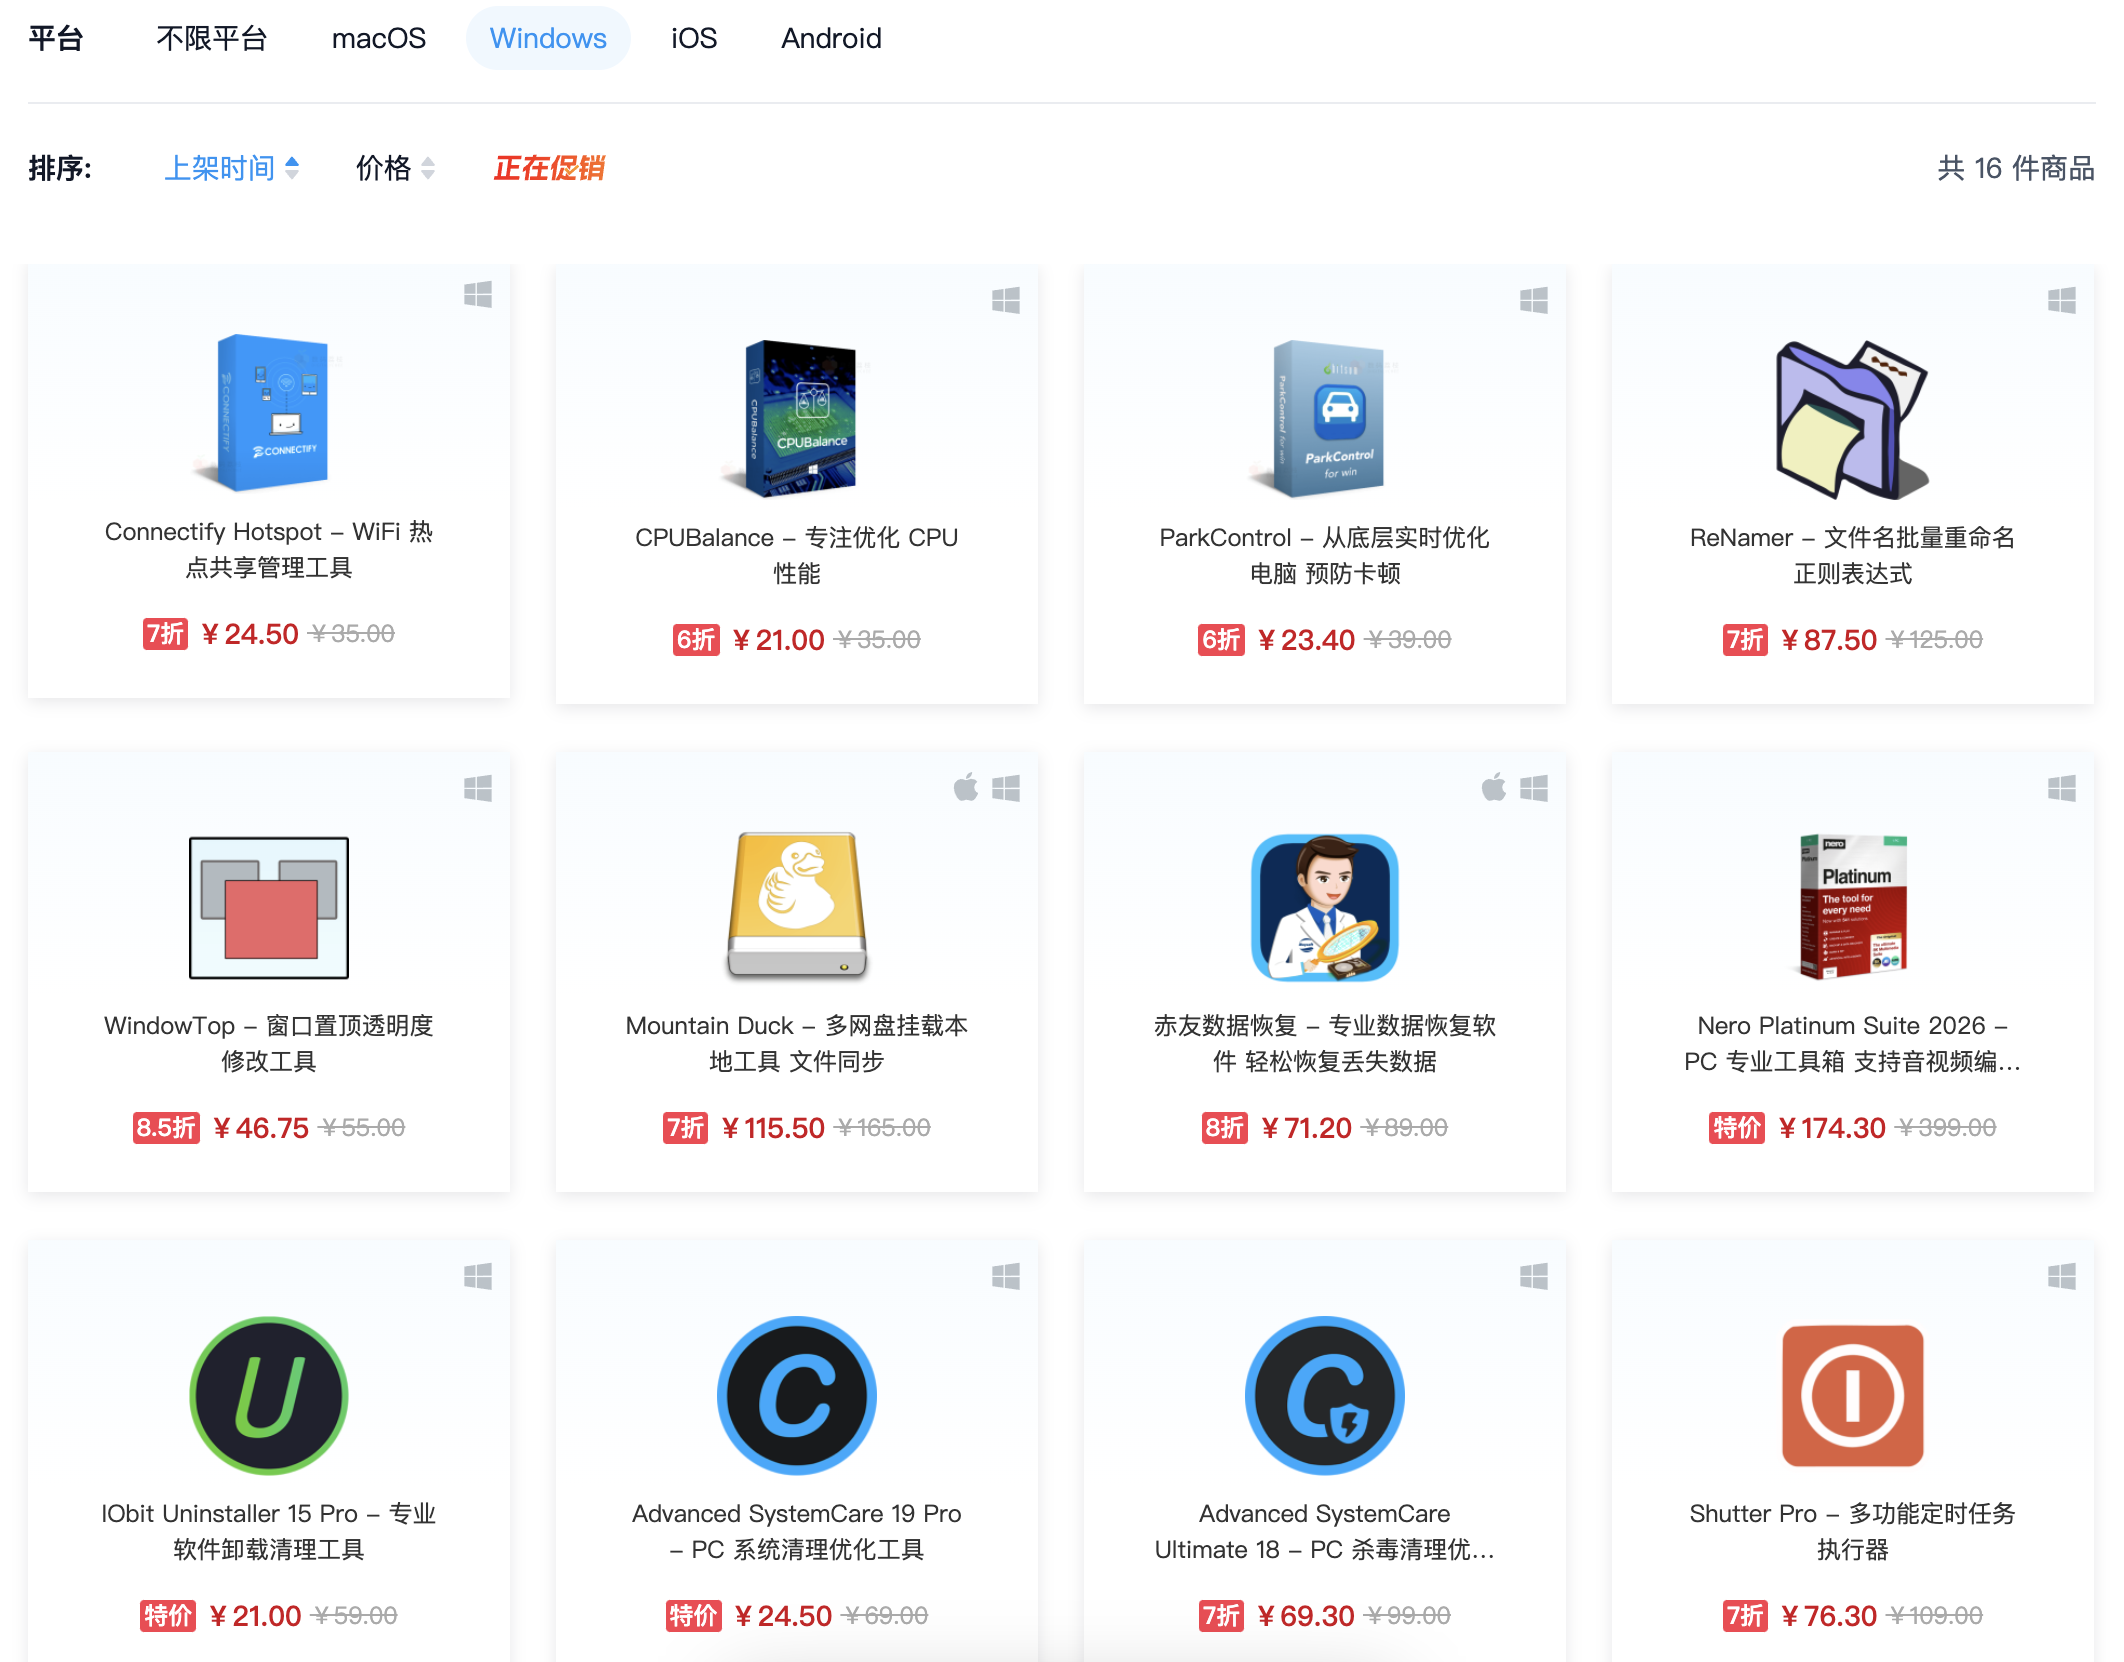Open the ReNamer folder icon
The width and height of the screenshot is (2124, 1662).
click(1852, 418)
